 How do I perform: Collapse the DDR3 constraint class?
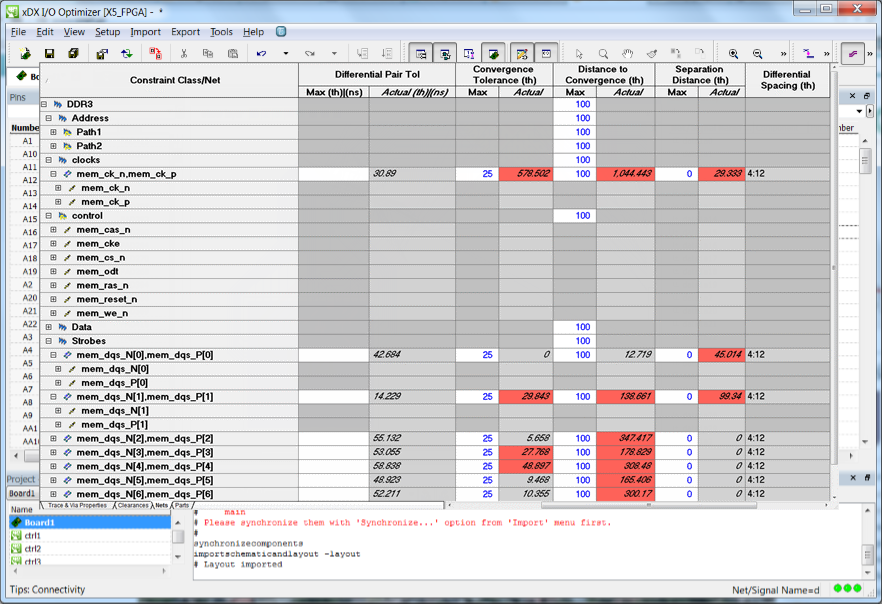tap(44, 104)
